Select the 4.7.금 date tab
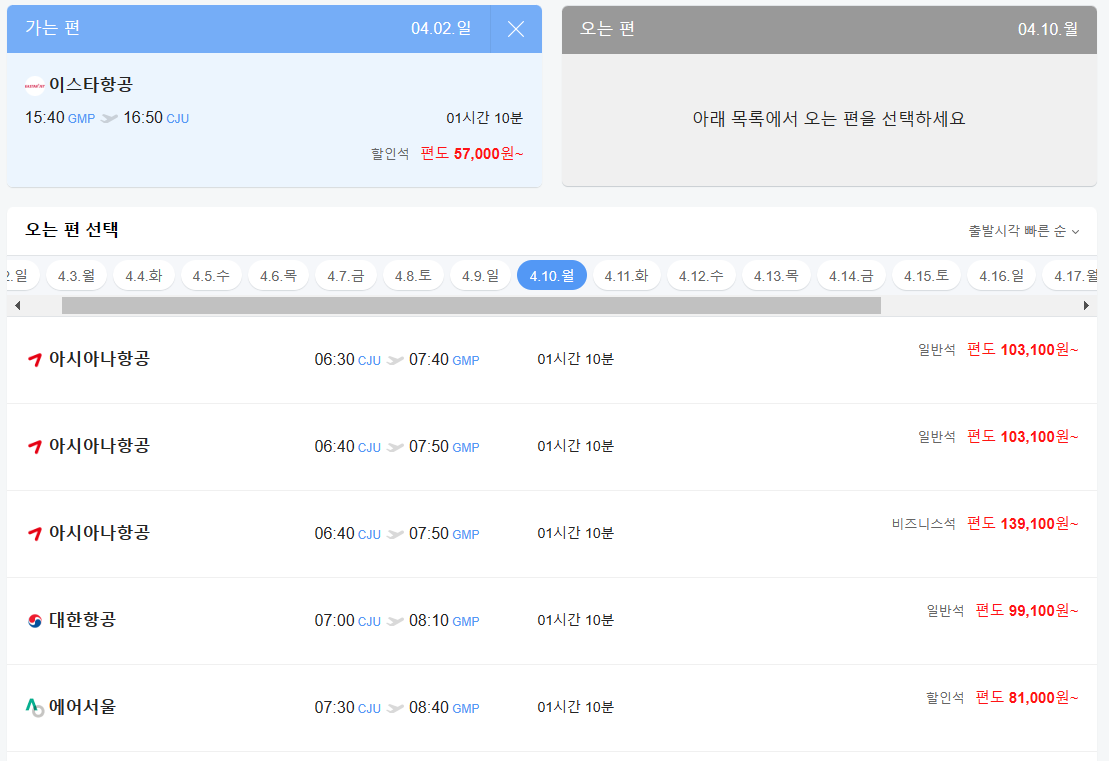The image size is (1109, 761). coord(345,276)
